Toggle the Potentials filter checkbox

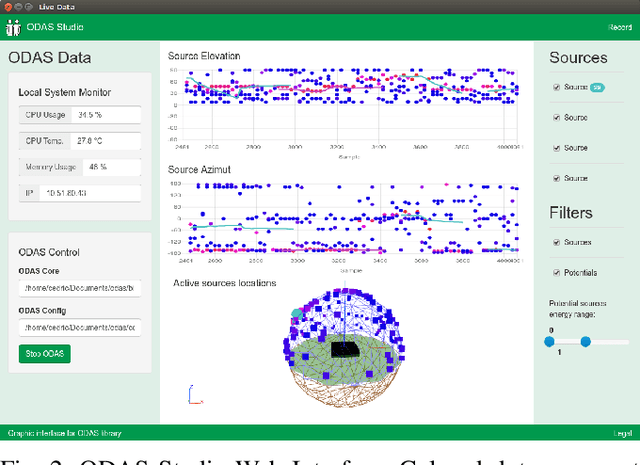pos(557,271)
